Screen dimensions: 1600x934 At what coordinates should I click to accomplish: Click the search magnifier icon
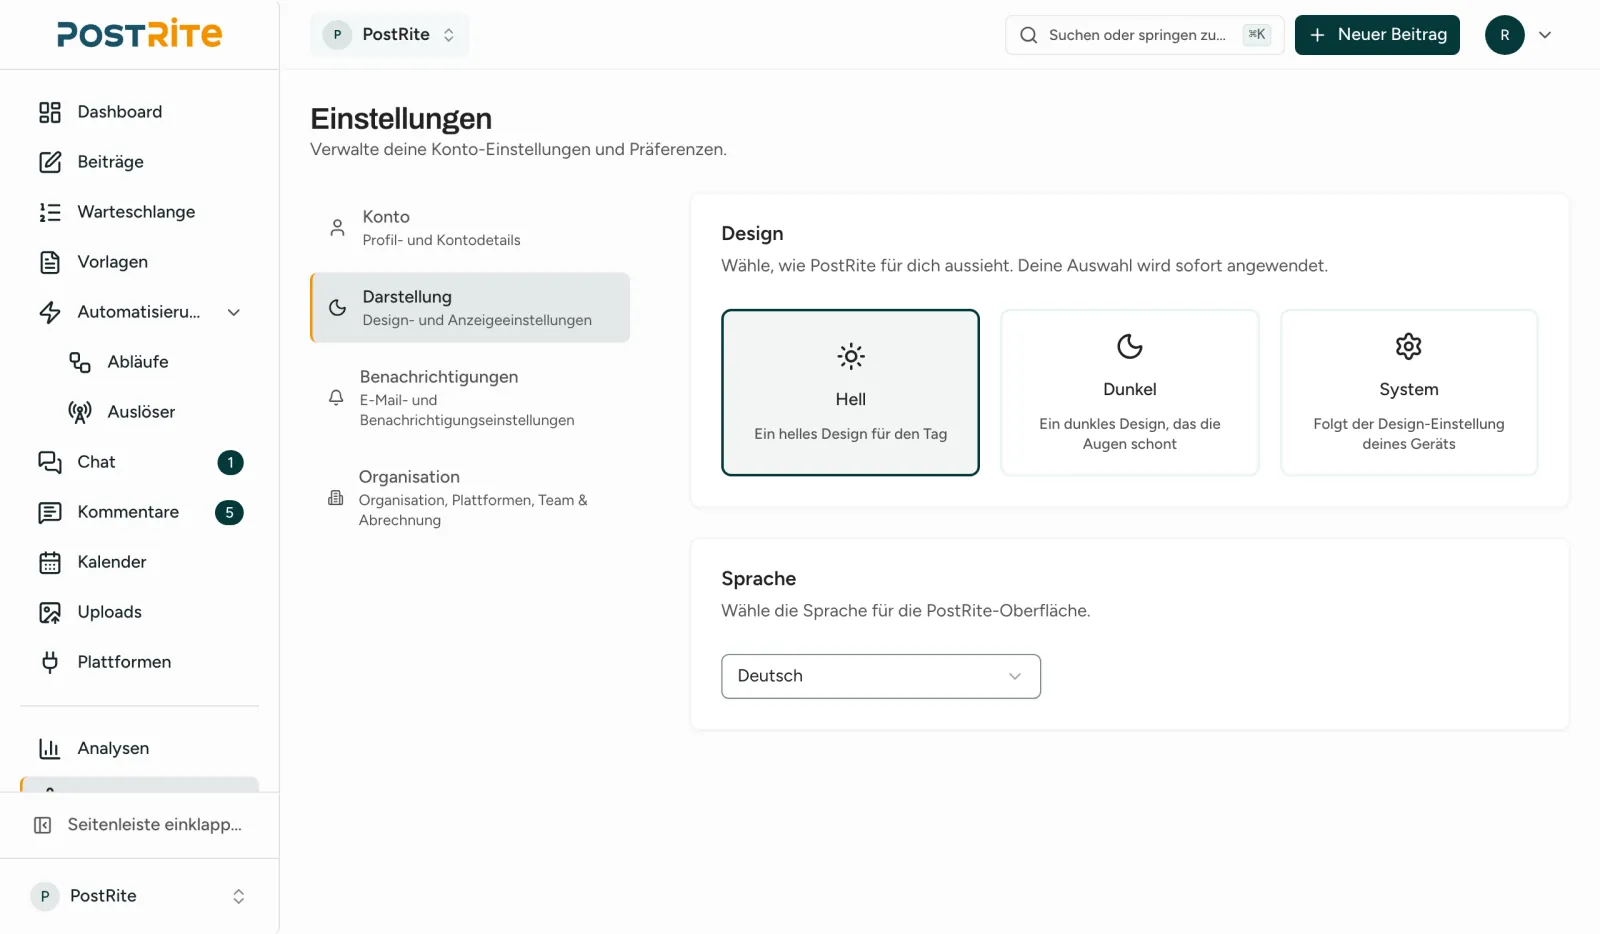click(x=1028, y=35)
